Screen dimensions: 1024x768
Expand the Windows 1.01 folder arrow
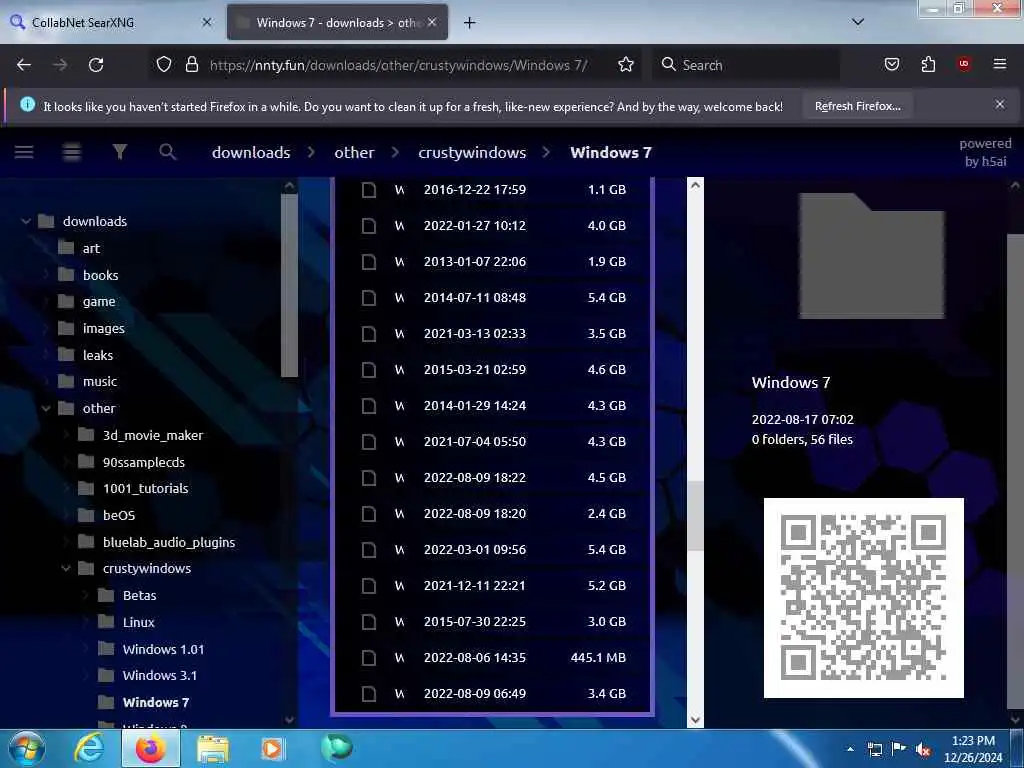(x=86, y=649)
